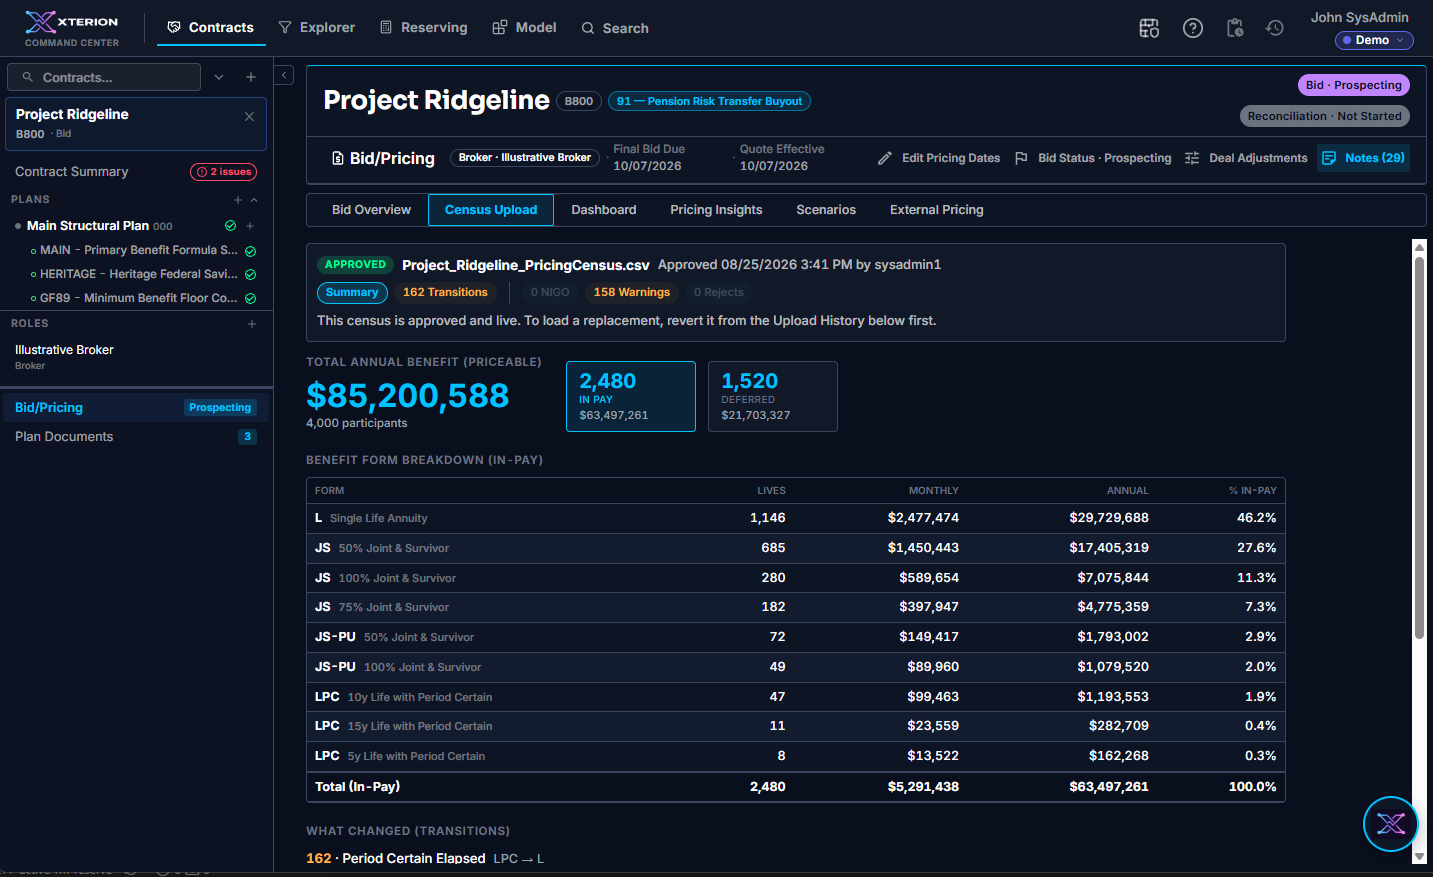Switch to the Pricing Insights tab
Screen dimensions: 1433x877
(716, 210)
